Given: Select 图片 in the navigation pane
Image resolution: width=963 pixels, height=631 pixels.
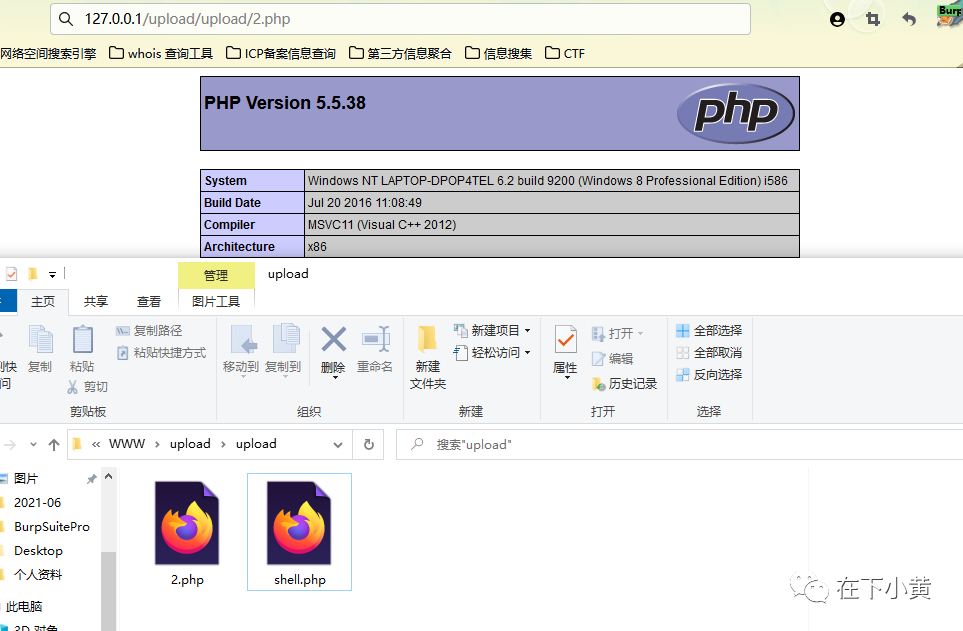Looking at the screenshot, I should (26, 479).
